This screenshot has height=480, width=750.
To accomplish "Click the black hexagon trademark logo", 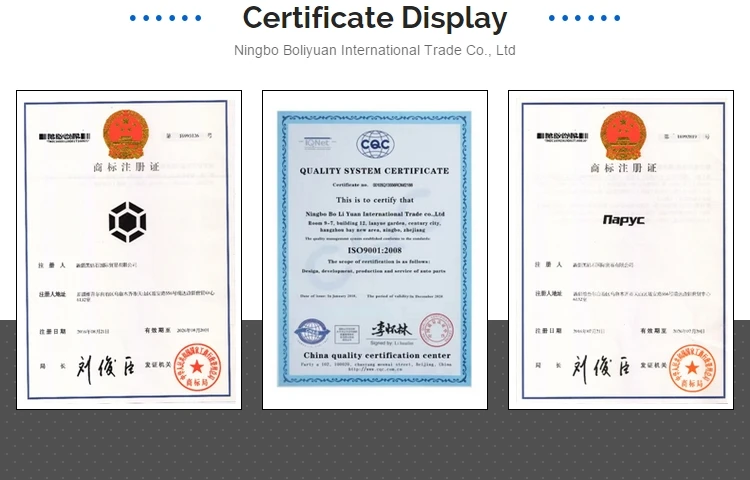I will tap(127, 222).
